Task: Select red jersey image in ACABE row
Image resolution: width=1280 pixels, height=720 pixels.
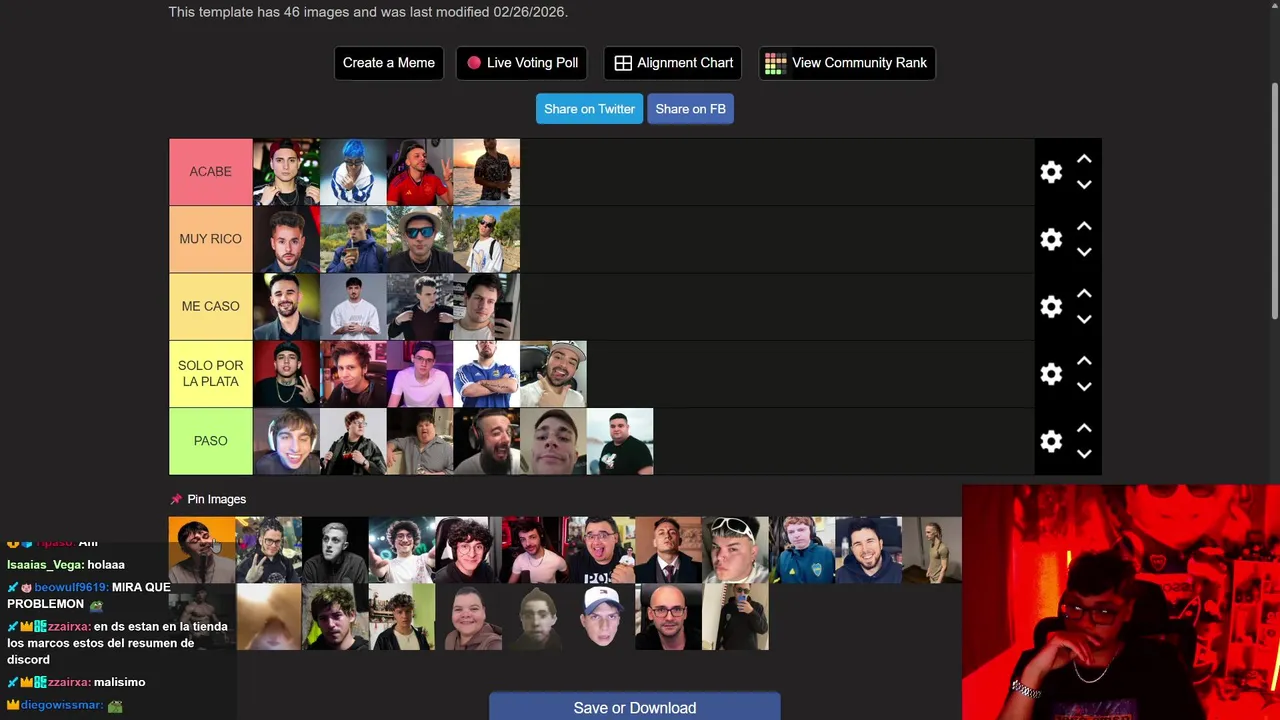Action: (420, 172)
